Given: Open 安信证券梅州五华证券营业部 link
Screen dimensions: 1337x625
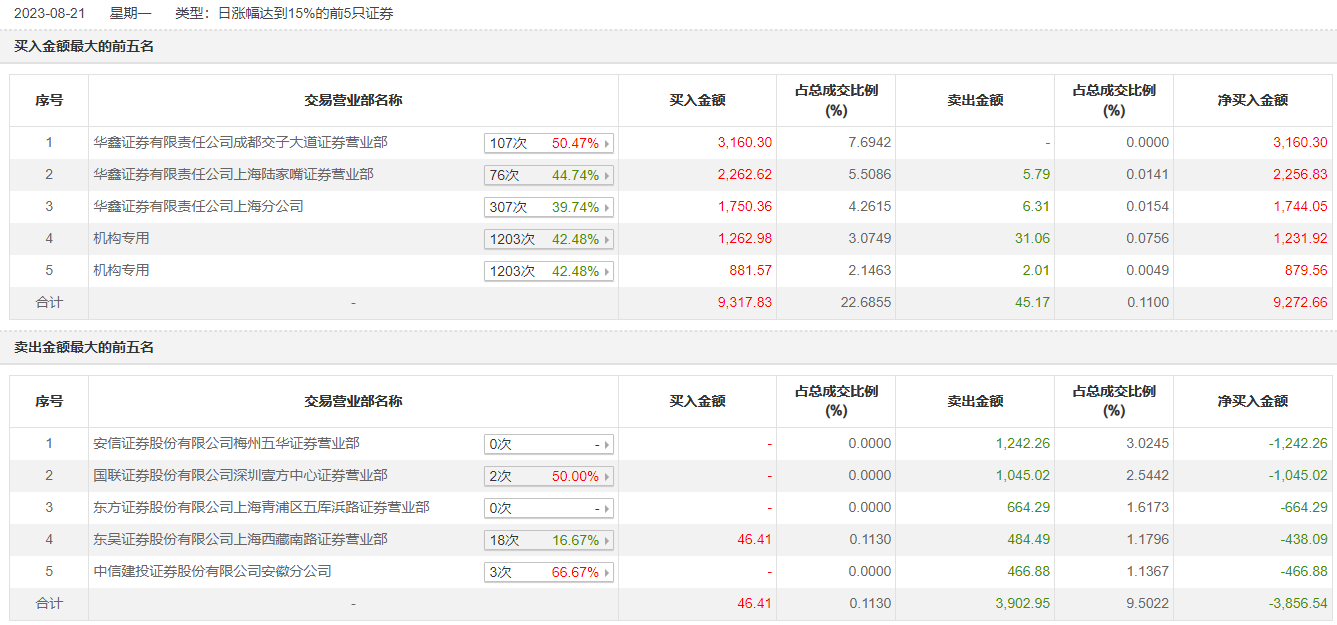Looking at the screenshot, I should 227,443.
